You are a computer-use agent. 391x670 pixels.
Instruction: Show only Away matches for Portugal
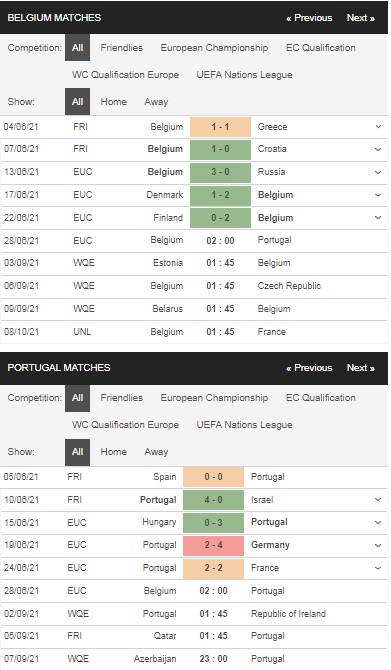point(156,452)
